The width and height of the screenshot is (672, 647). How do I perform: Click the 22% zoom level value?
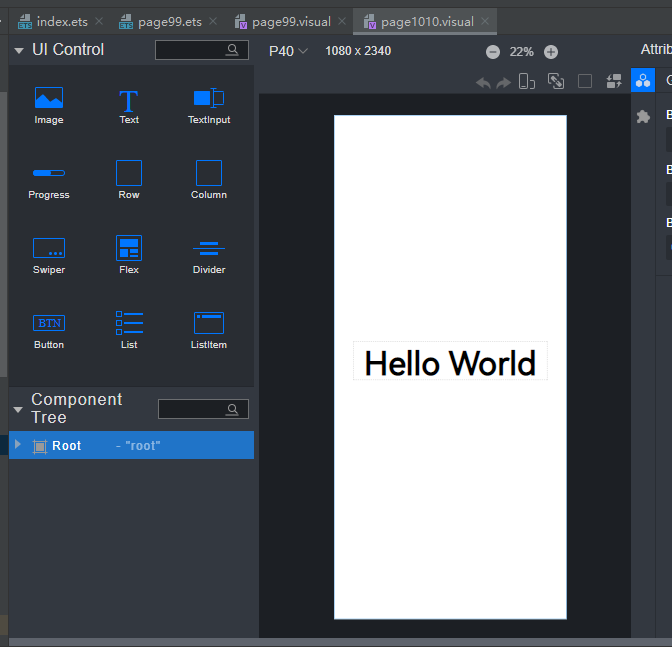tap(522, 52)
